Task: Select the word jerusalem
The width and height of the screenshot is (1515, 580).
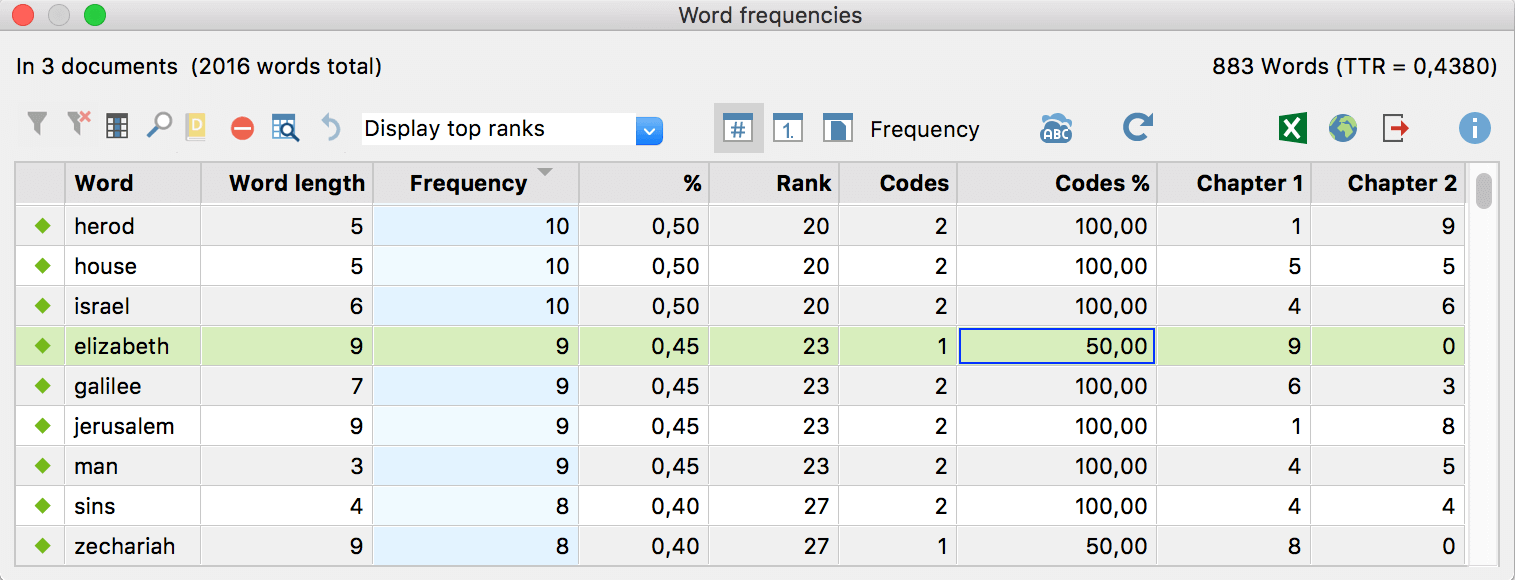Action: click(124, 426)
